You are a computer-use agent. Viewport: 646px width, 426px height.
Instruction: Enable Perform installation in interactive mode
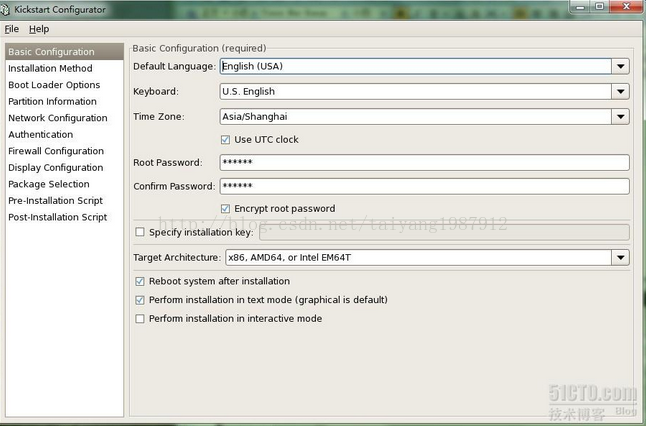[x=140, y=319]
